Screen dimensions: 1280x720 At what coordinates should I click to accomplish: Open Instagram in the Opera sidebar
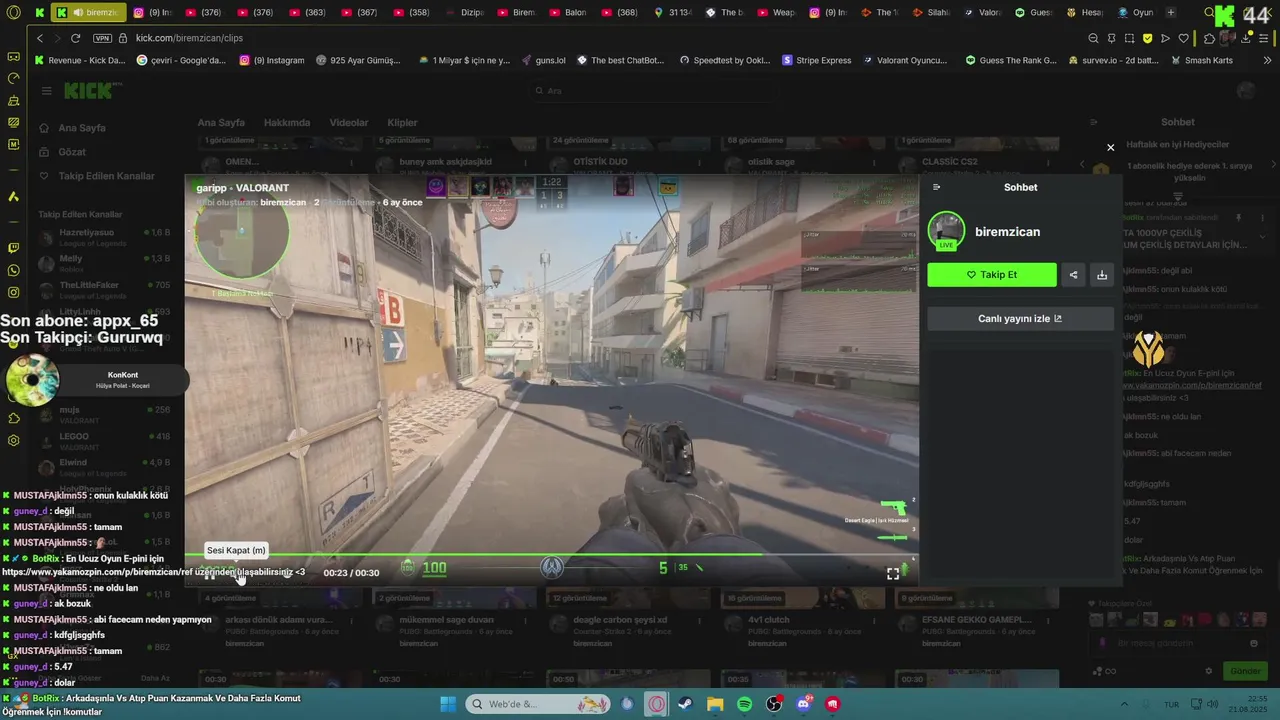click(13, 292)
